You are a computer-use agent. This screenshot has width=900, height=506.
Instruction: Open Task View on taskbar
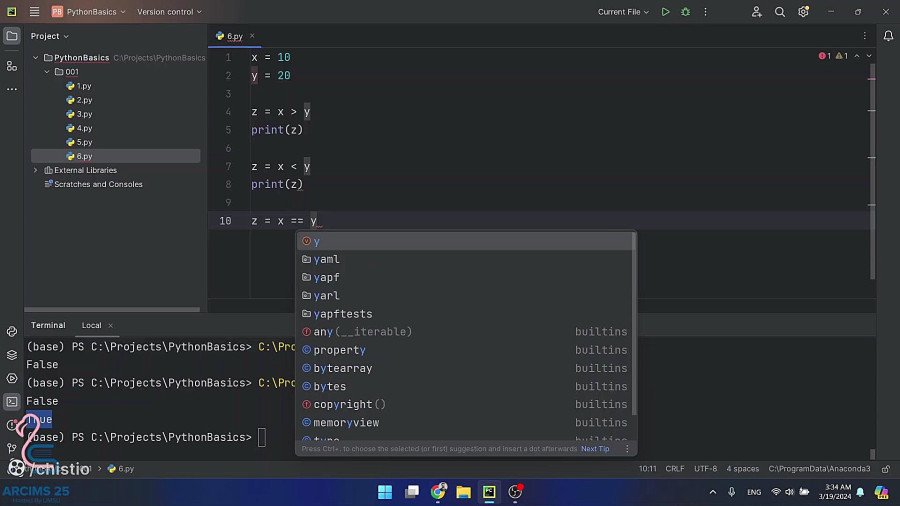tap(412, 492)
